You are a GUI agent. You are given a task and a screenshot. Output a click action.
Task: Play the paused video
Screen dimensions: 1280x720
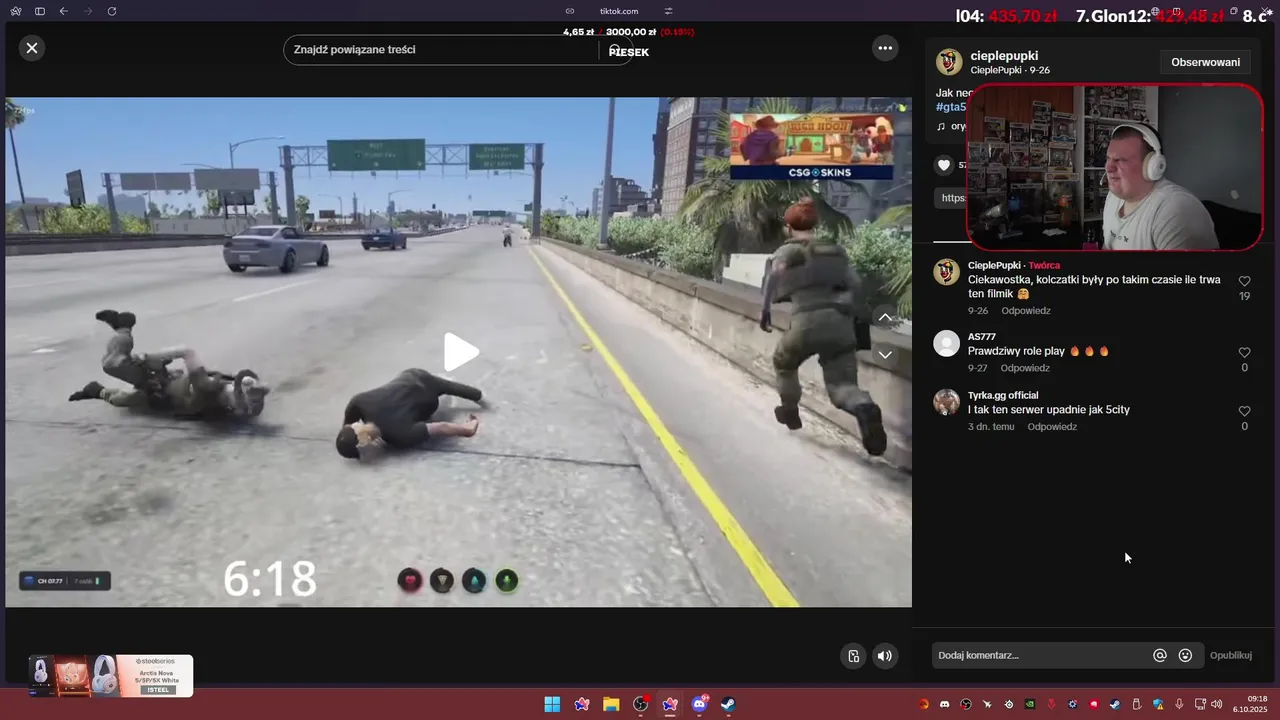click(x=461, y=352)
